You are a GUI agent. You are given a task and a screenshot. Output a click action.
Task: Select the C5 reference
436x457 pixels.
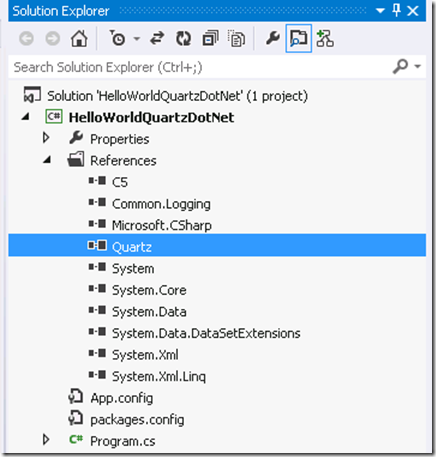pyautogui.click(x=120, y=182)
